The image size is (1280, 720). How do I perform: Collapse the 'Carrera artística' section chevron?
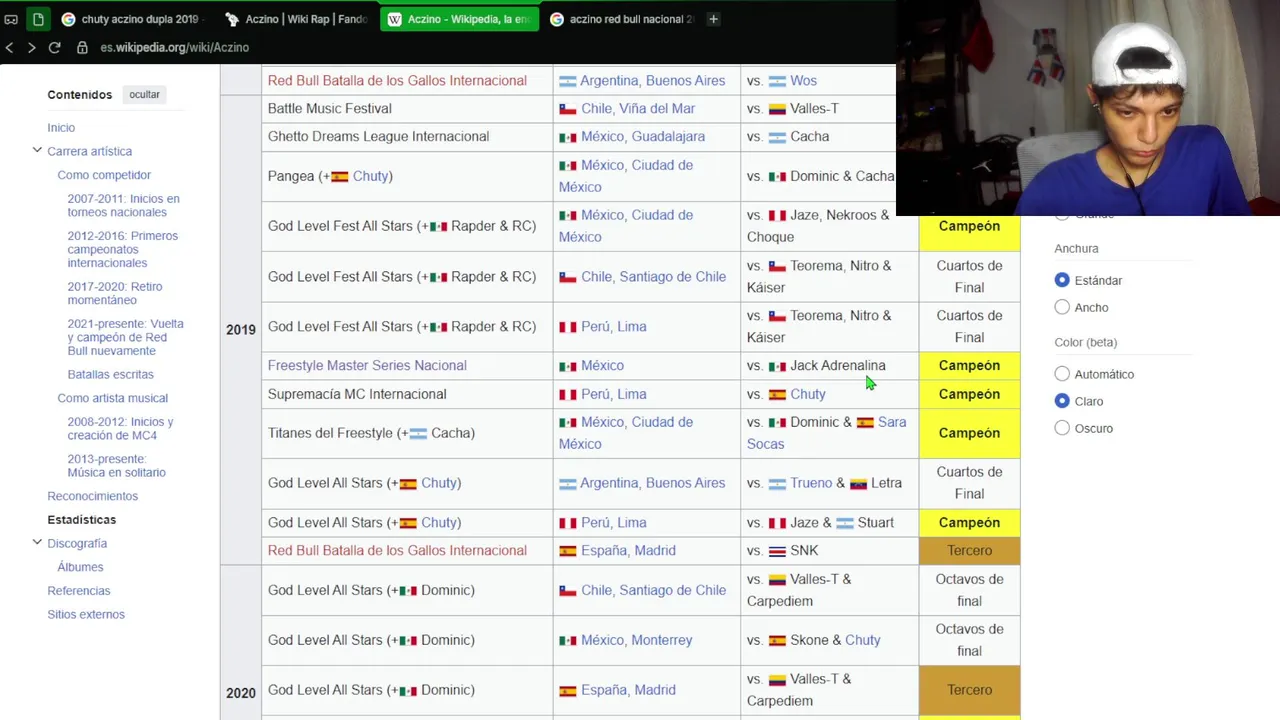(37, 151)
